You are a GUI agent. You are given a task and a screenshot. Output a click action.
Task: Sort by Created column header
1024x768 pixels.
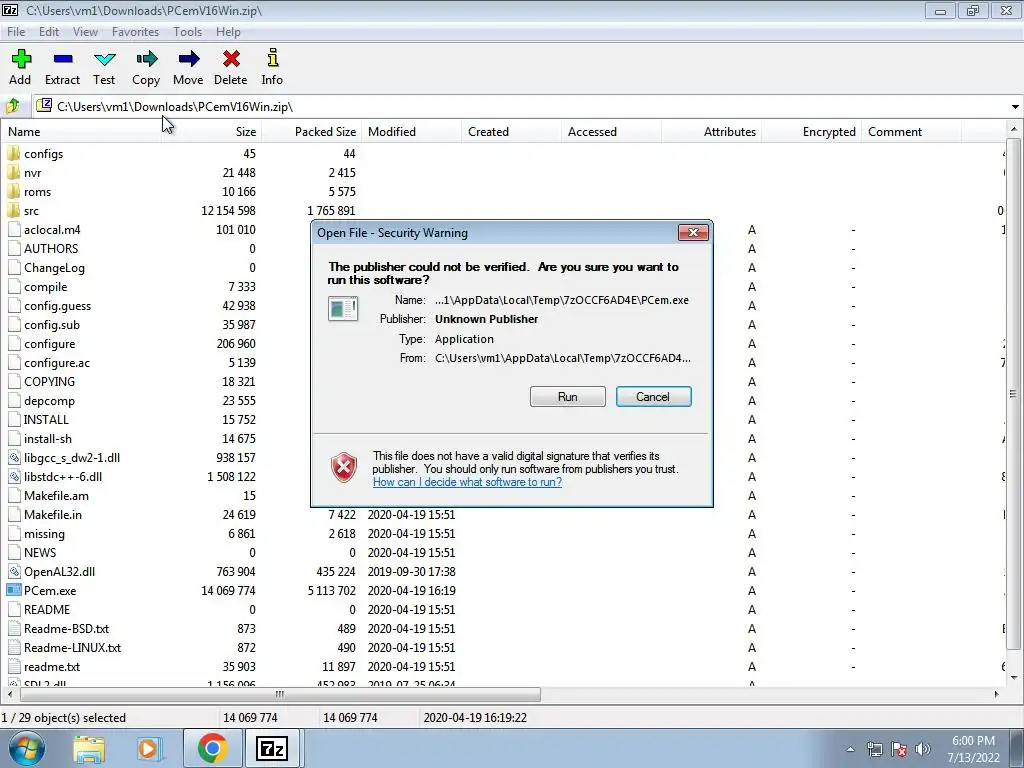[511, 131]
